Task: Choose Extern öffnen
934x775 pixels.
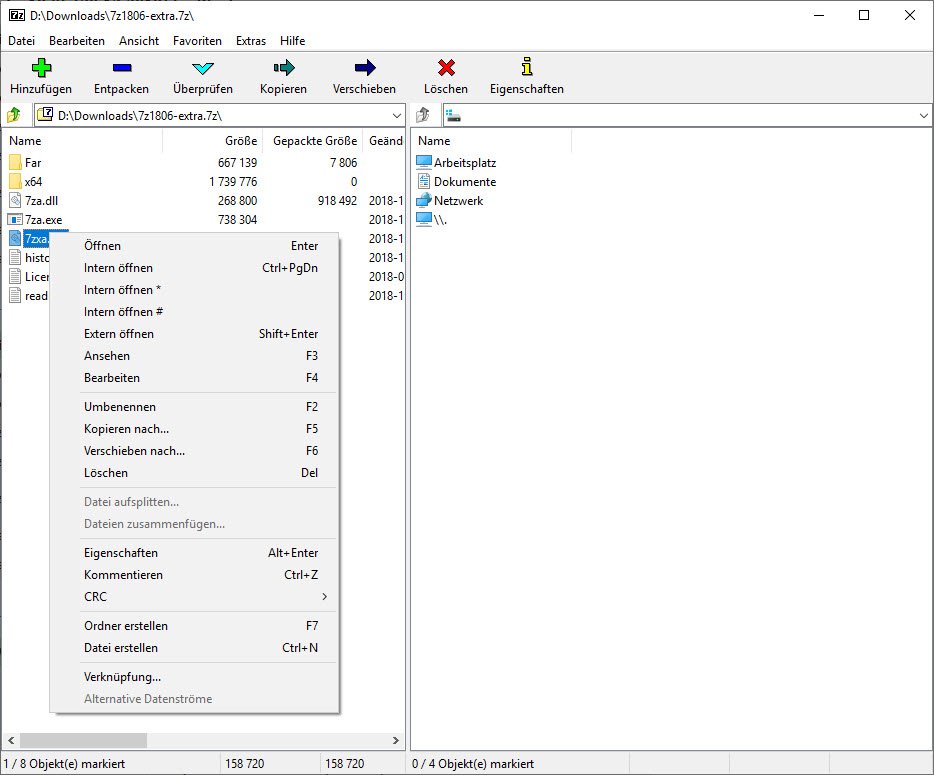Action: click(195, 334)
